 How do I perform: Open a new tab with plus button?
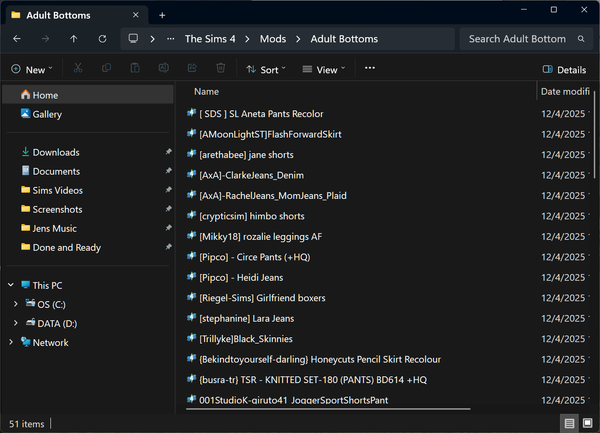click(162, 14)
